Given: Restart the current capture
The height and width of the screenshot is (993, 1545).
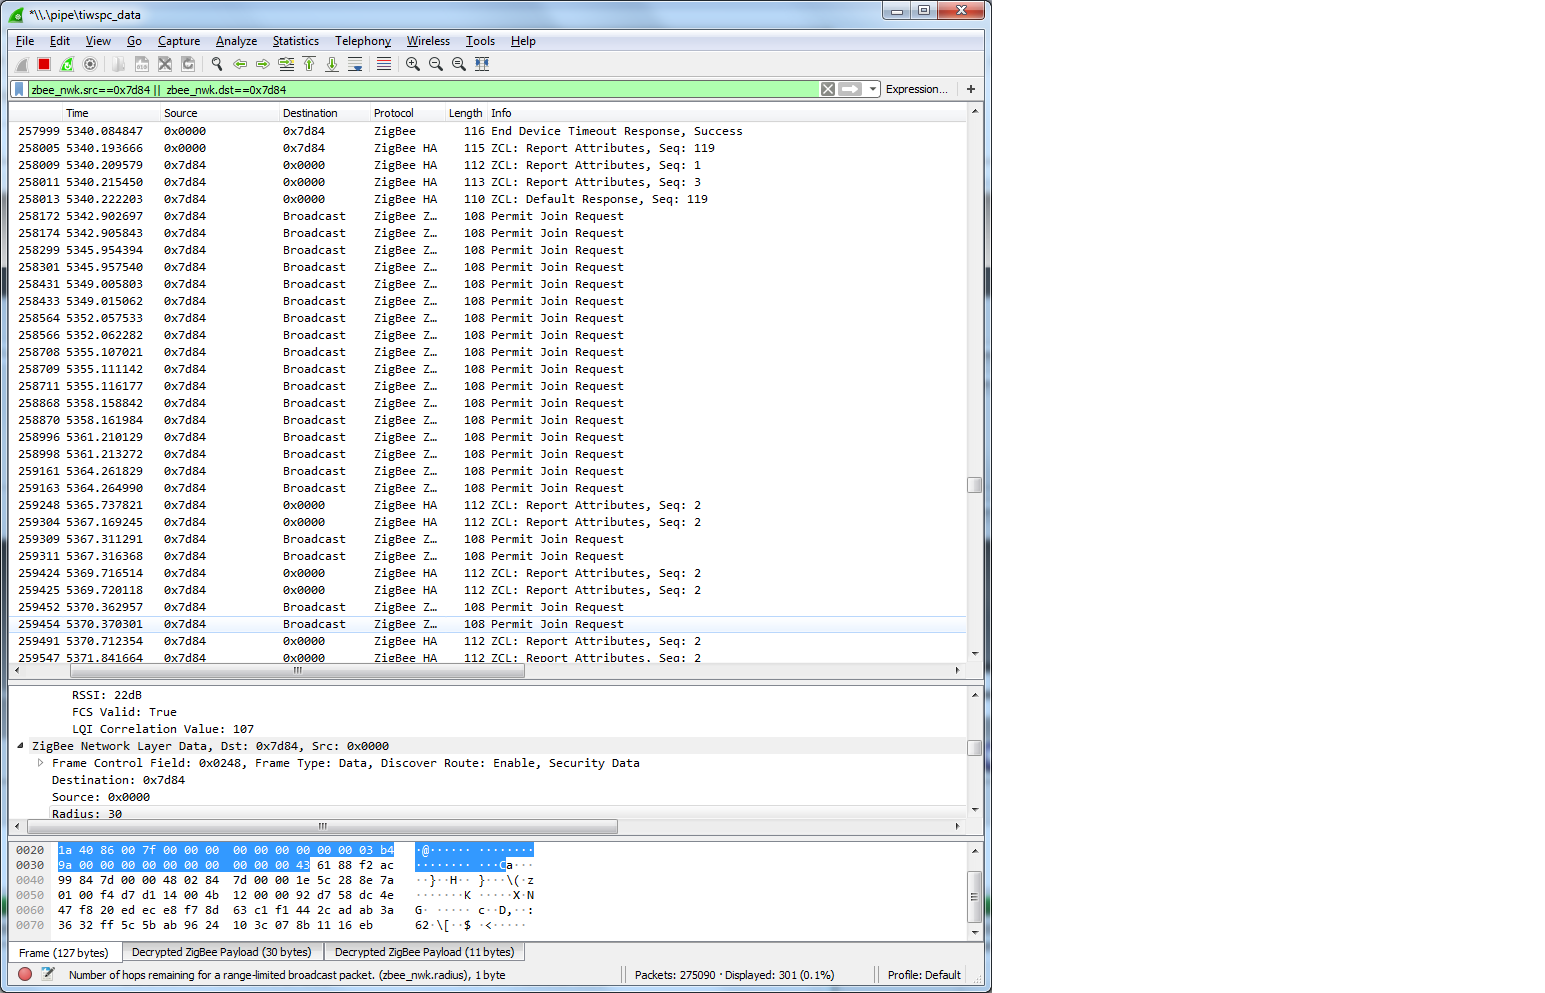Looking at the screenshot, I should click(67, 64).
